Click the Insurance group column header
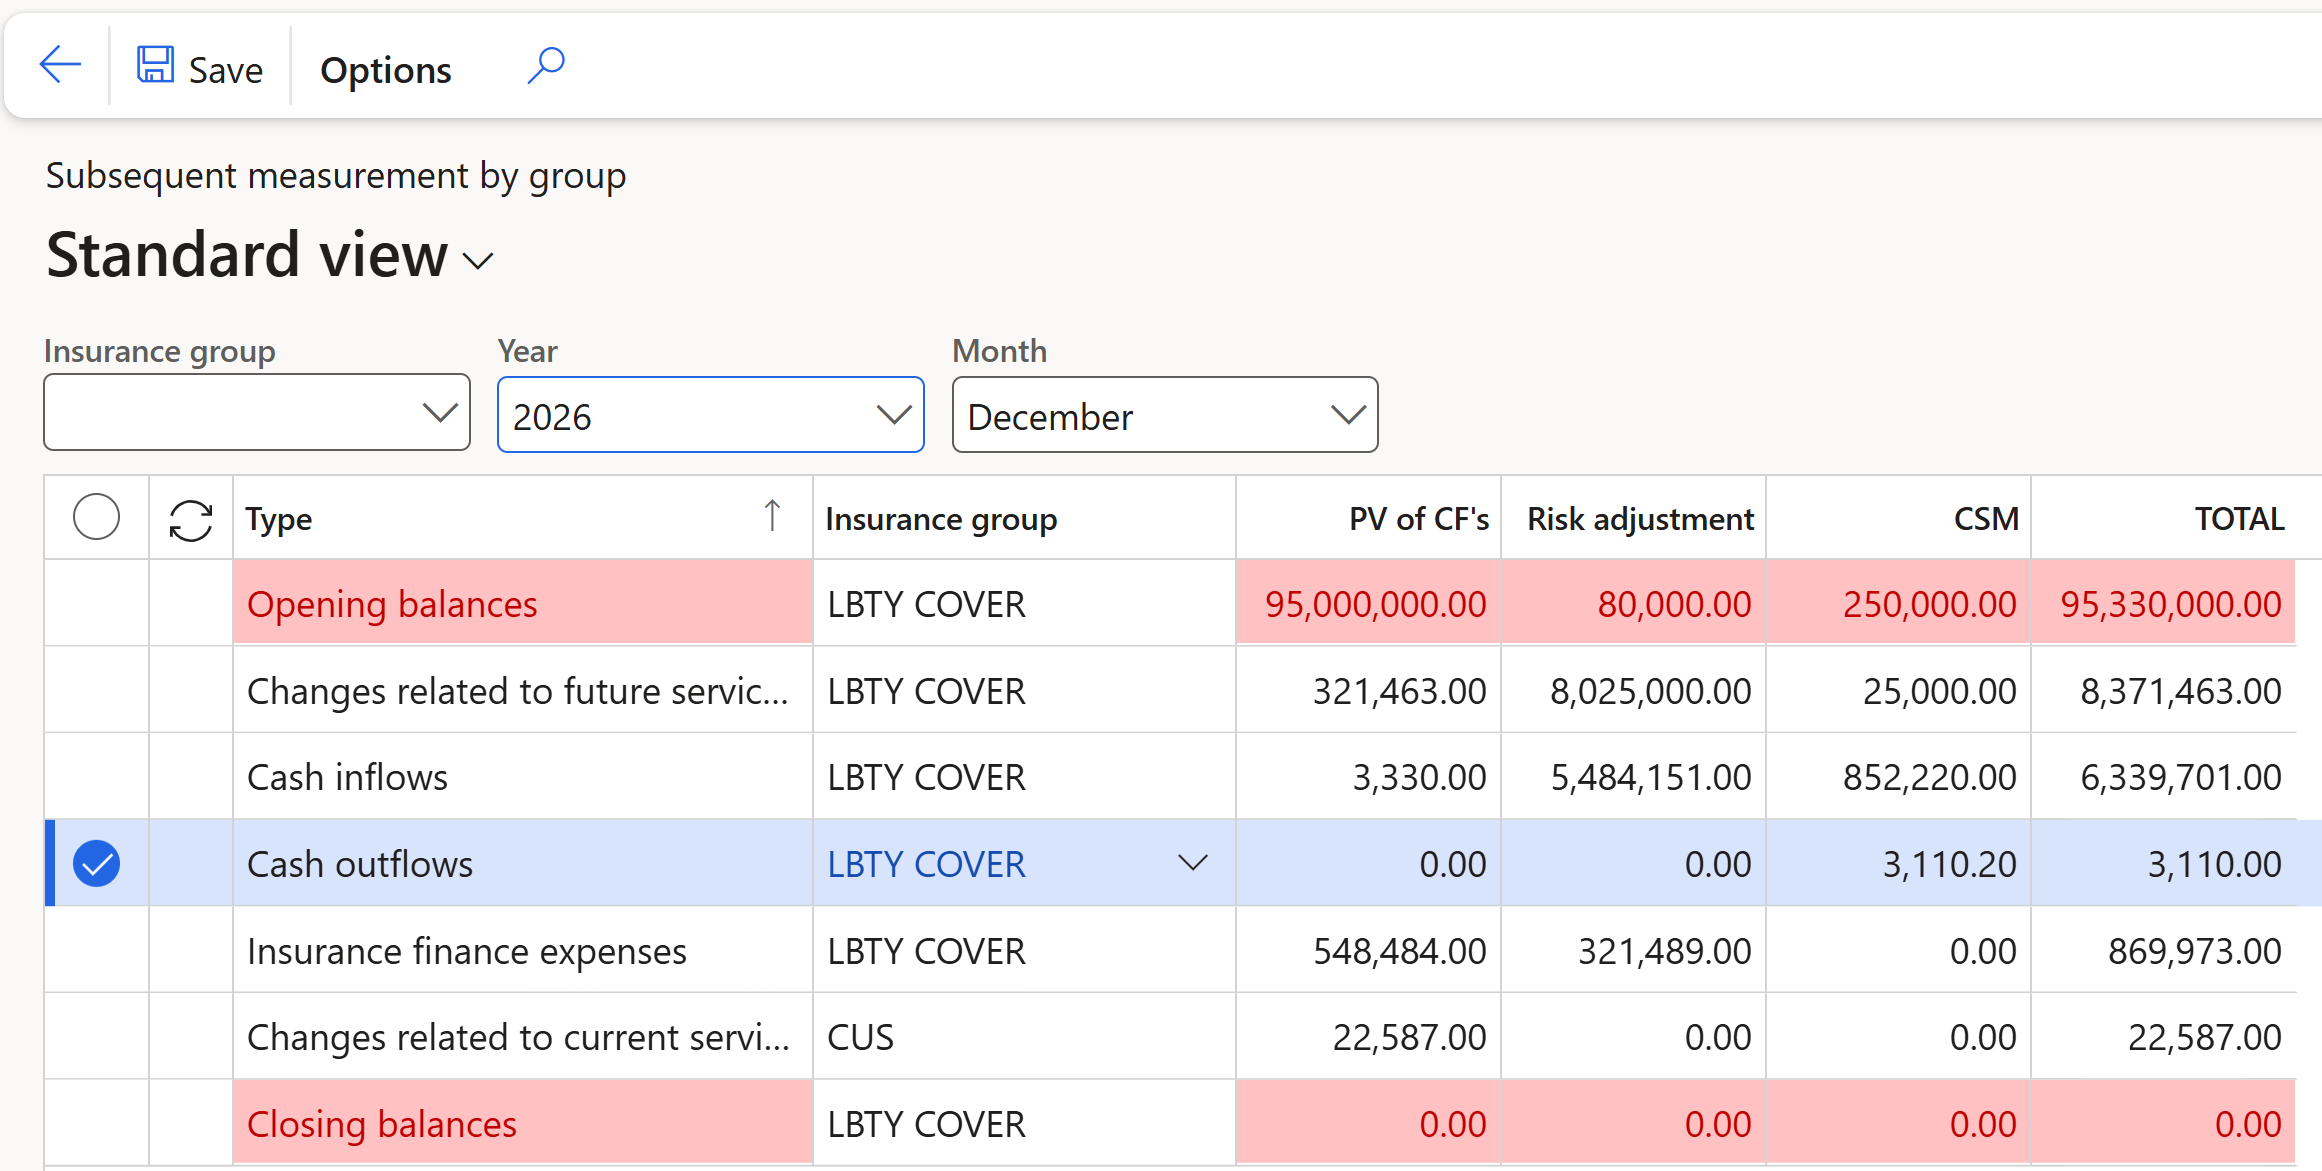Image resolution: width=2322 pixels, height=1171 pixels. (x=941, y=519)
